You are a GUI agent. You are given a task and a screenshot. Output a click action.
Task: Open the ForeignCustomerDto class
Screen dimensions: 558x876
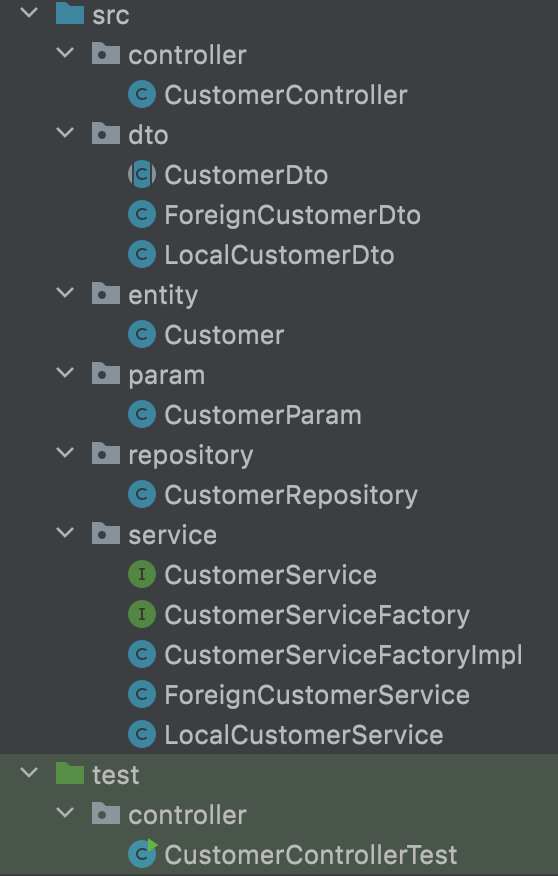coord(292,216)
